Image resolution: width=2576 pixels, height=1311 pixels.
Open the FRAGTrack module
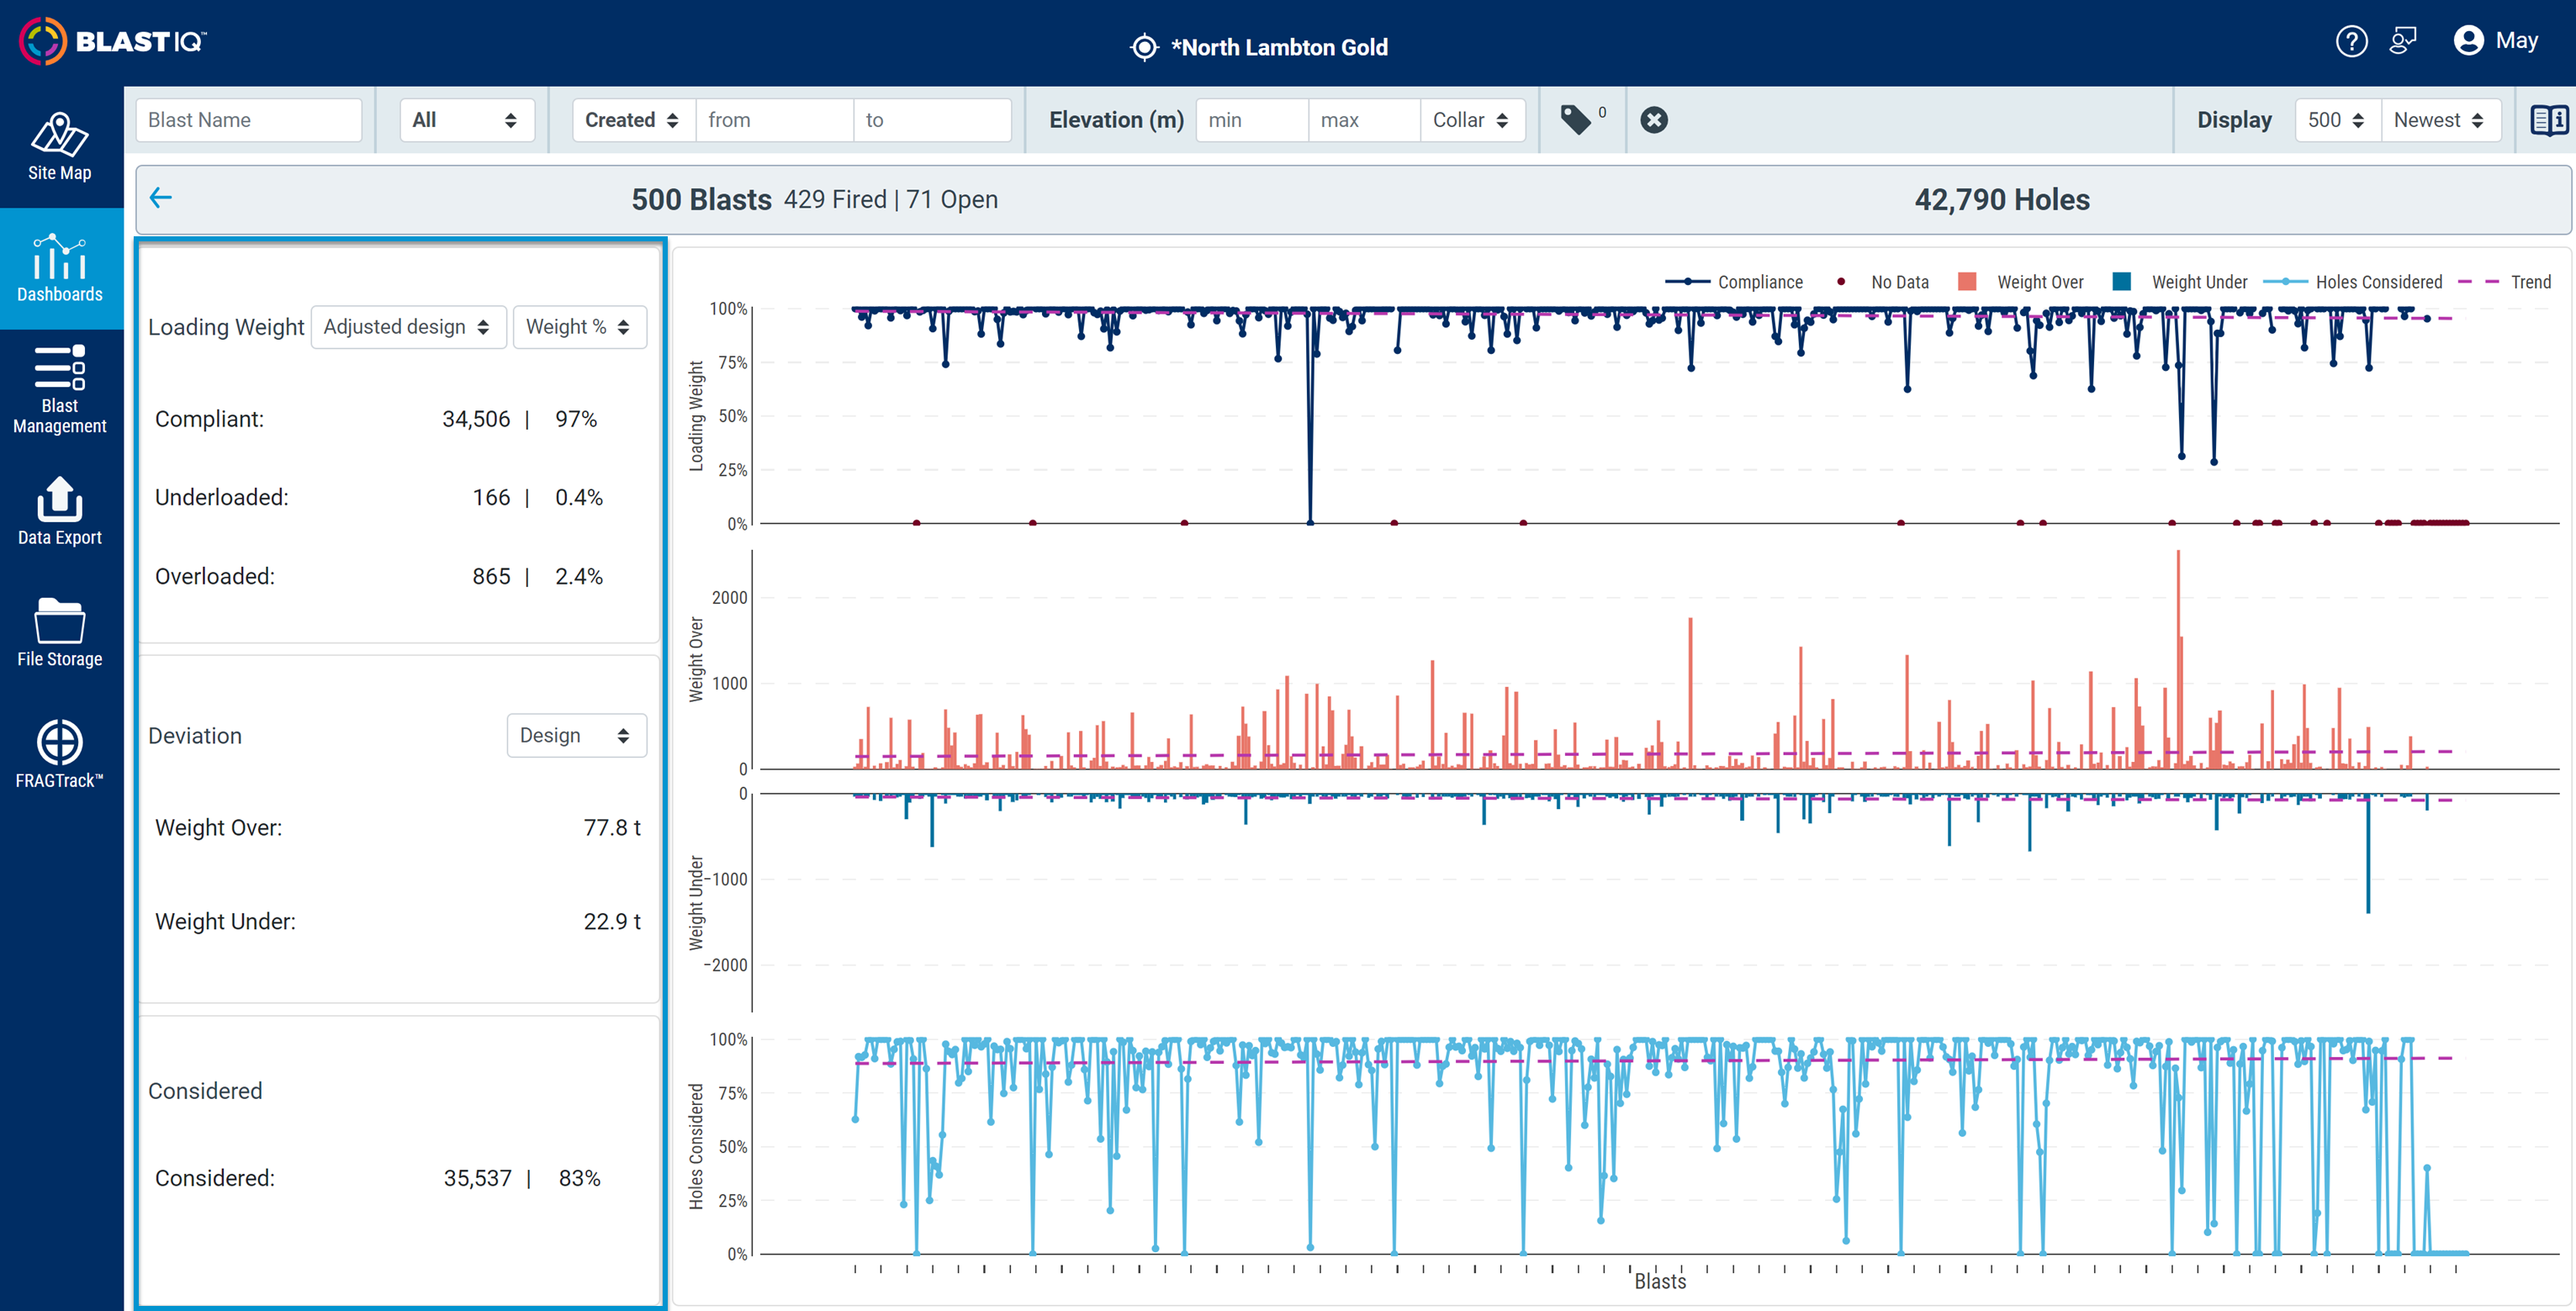coord(59,753)
